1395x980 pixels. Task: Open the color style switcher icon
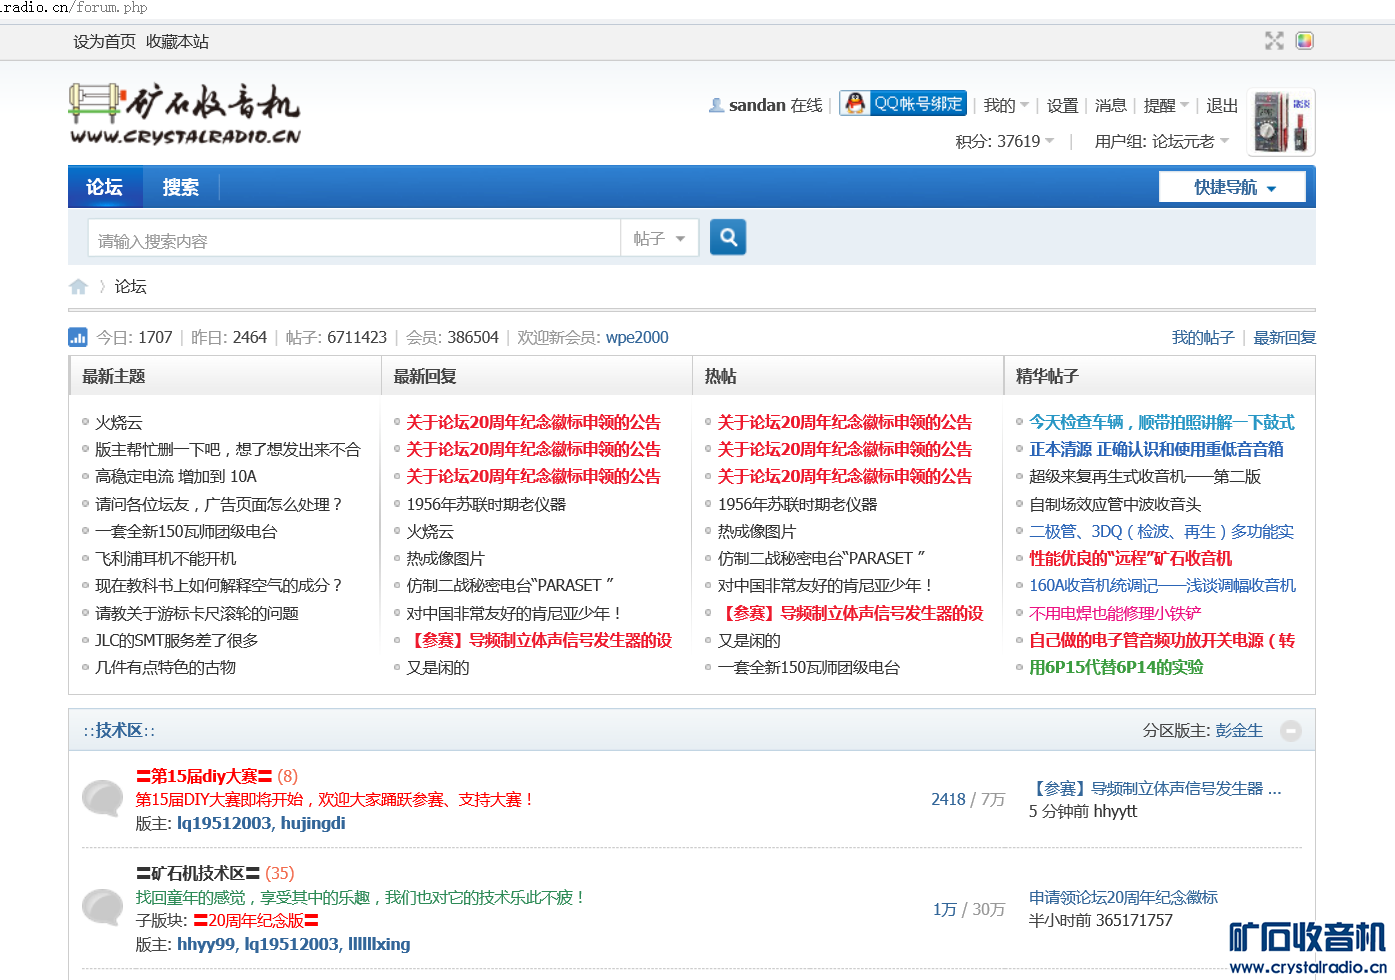coord(1304,41)
